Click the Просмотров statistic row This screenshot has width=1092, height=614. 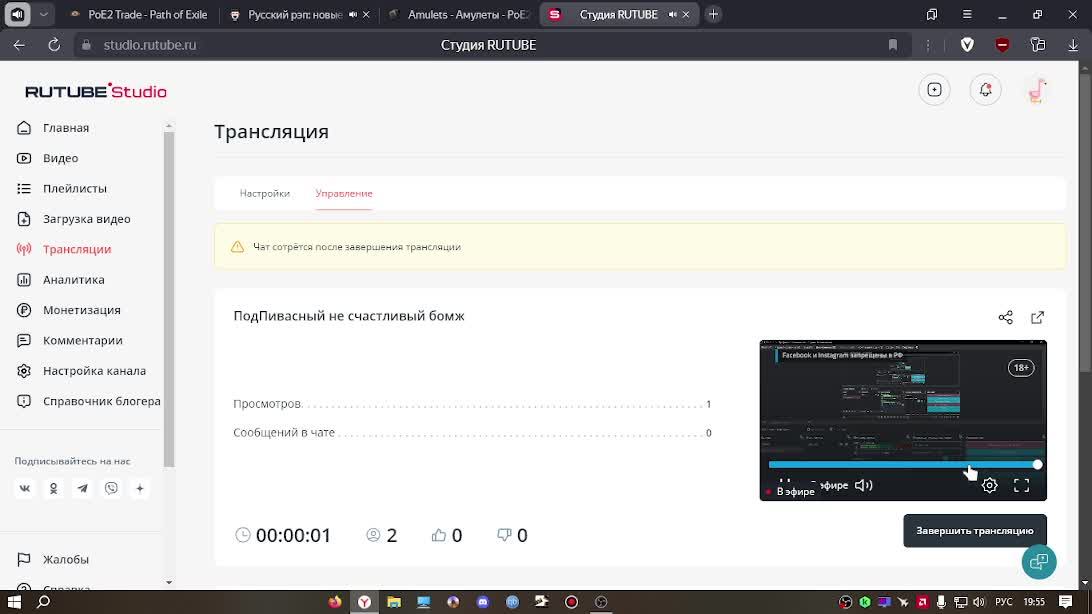(x=472, y=404)
